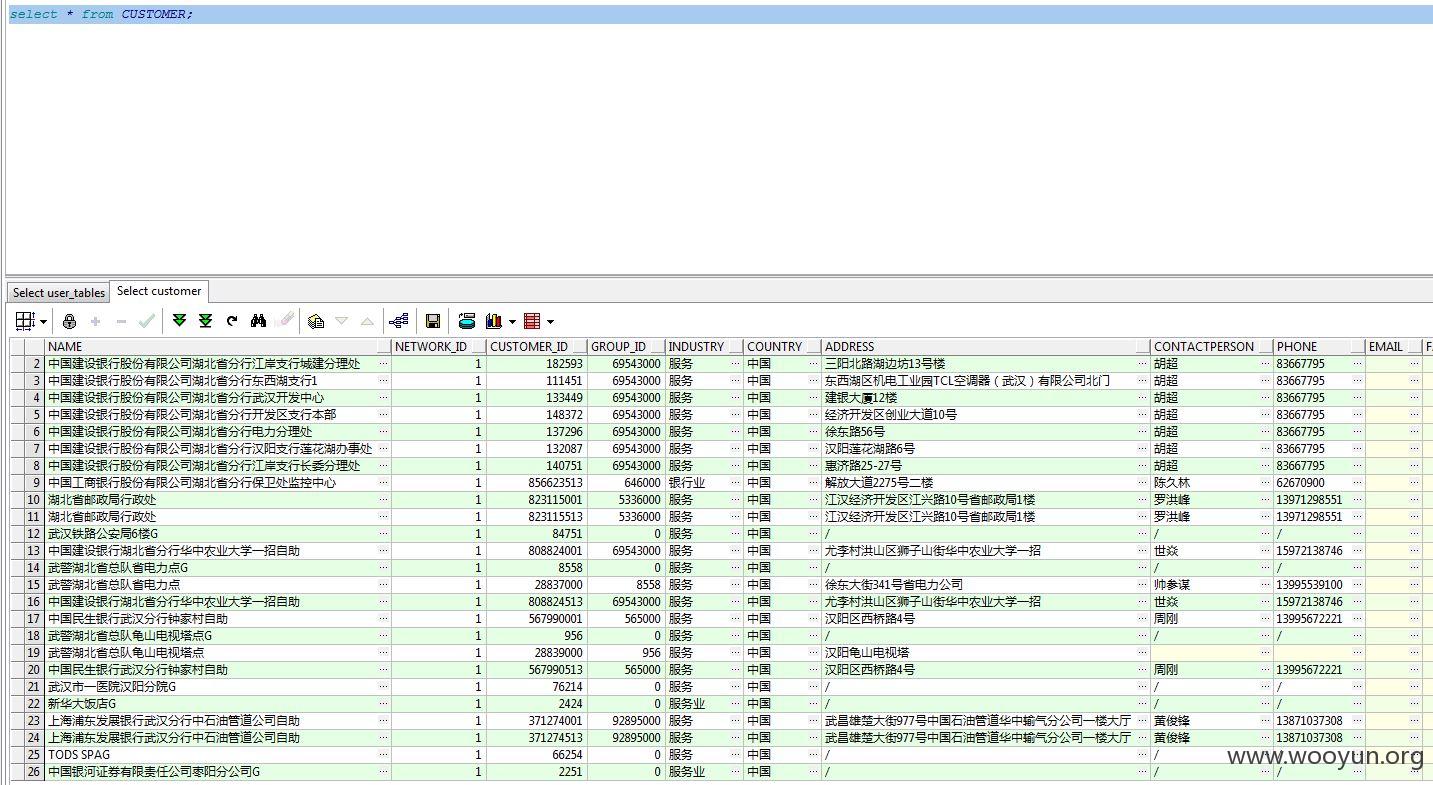Open find using the binoculars icon

tap(259, 321)
